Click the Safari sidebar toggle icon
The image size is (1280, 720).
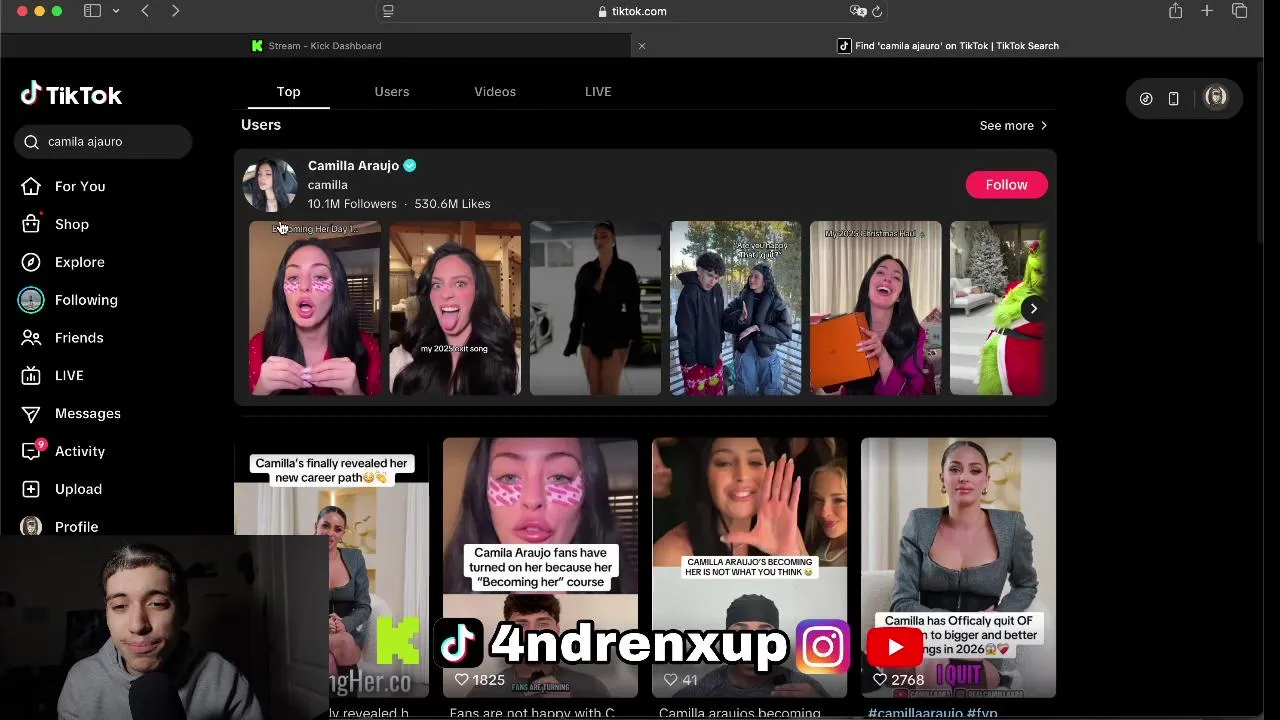[92, 11]
